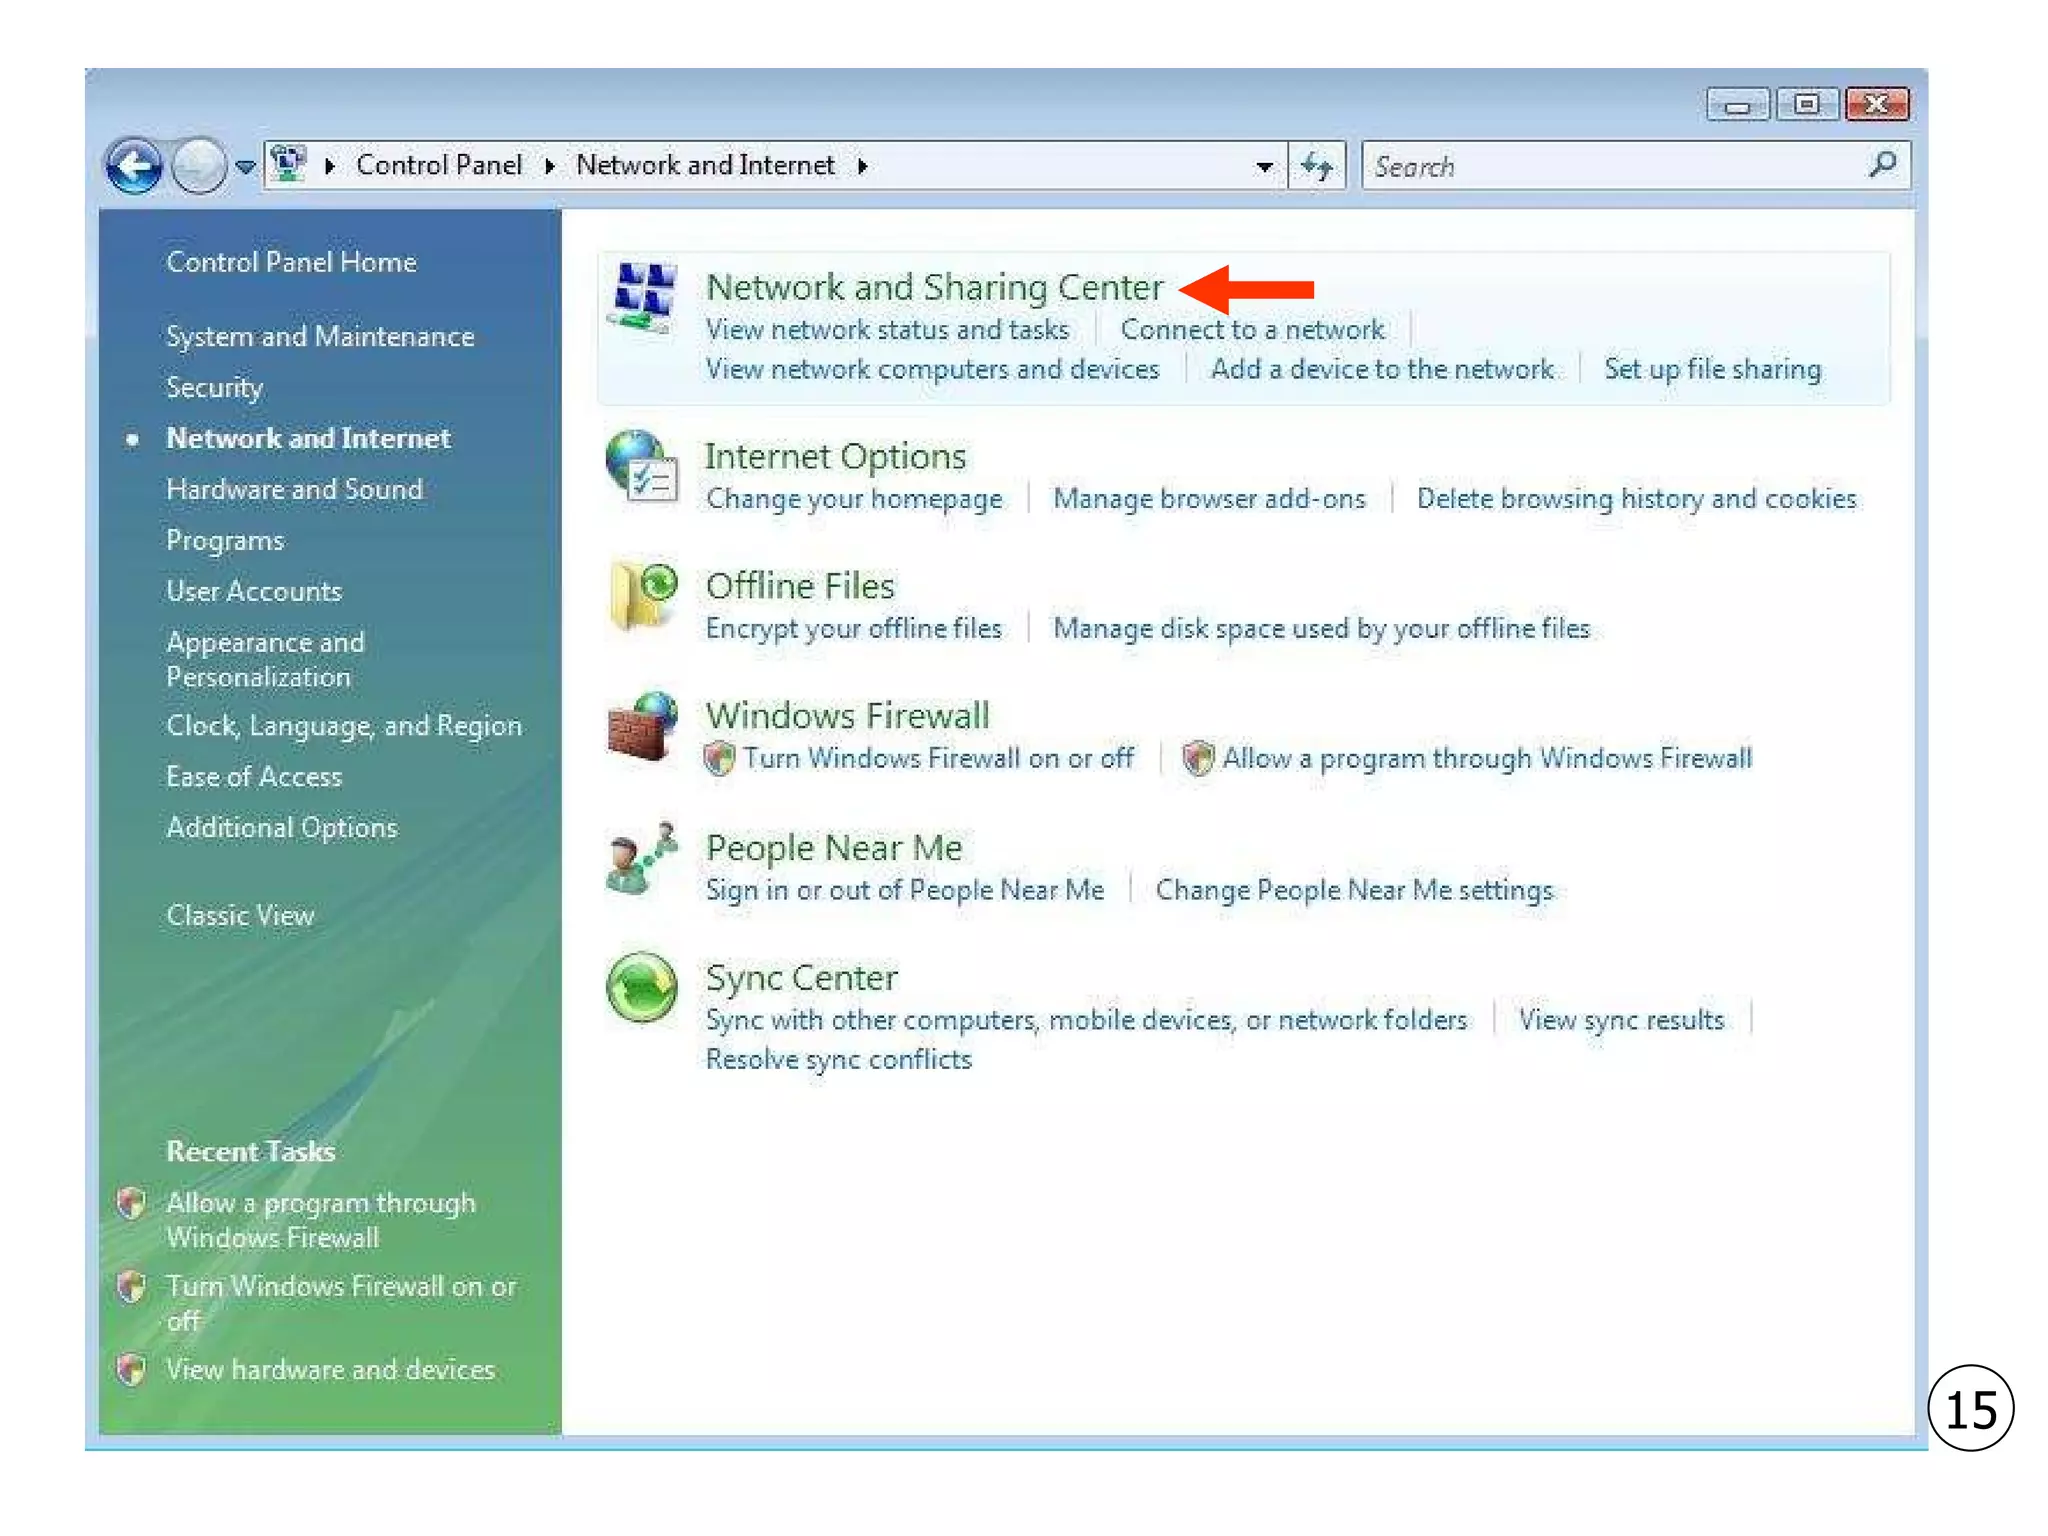Viewport: 2048px width, 1536px height.
Task: Open the Offline Files folder icon
Action: tap(642, 596)
